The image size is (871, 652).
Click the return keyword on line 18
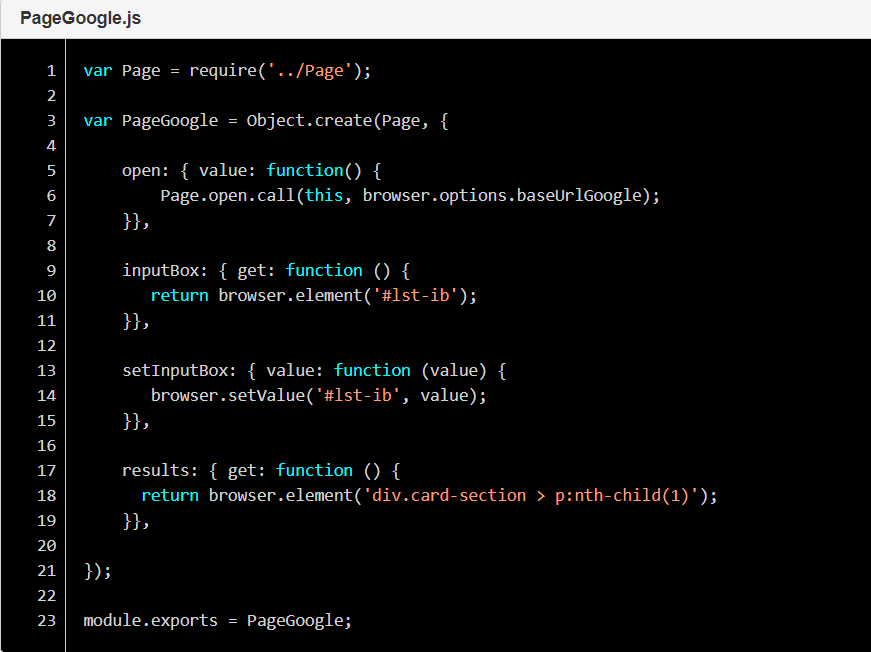tap(170, 495)
